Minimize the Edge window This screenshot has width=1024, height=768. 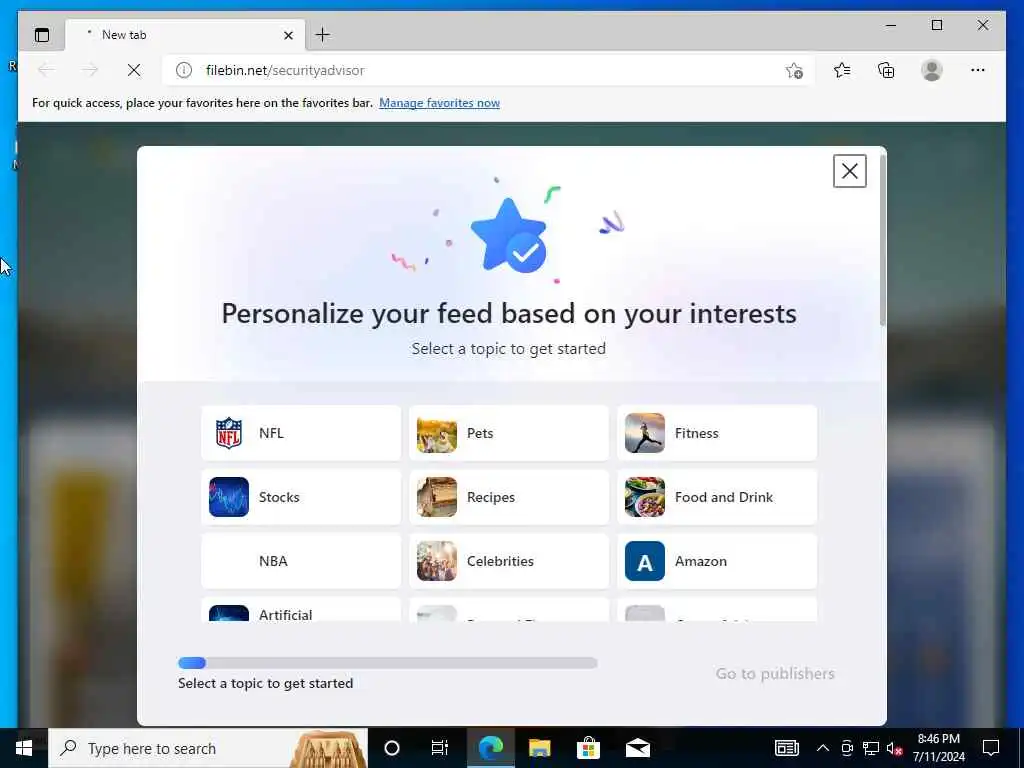point(891,25)
